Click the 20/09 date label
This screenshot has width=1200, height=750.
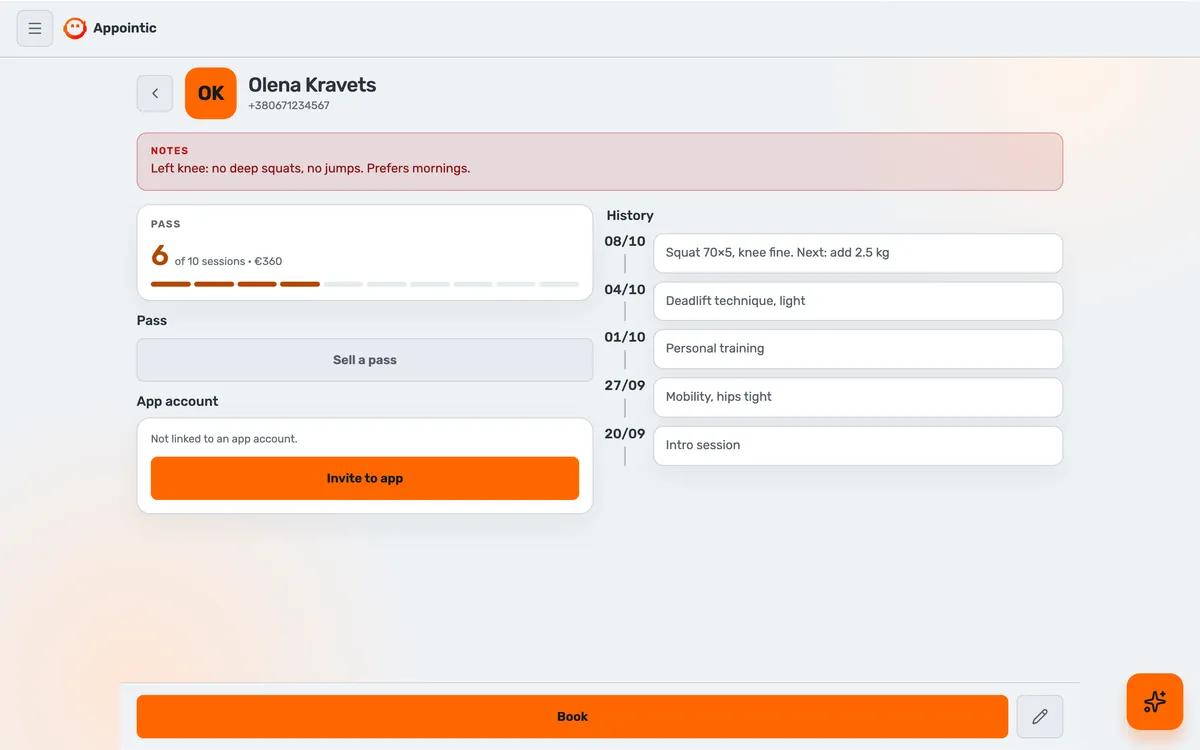point(625,434)
